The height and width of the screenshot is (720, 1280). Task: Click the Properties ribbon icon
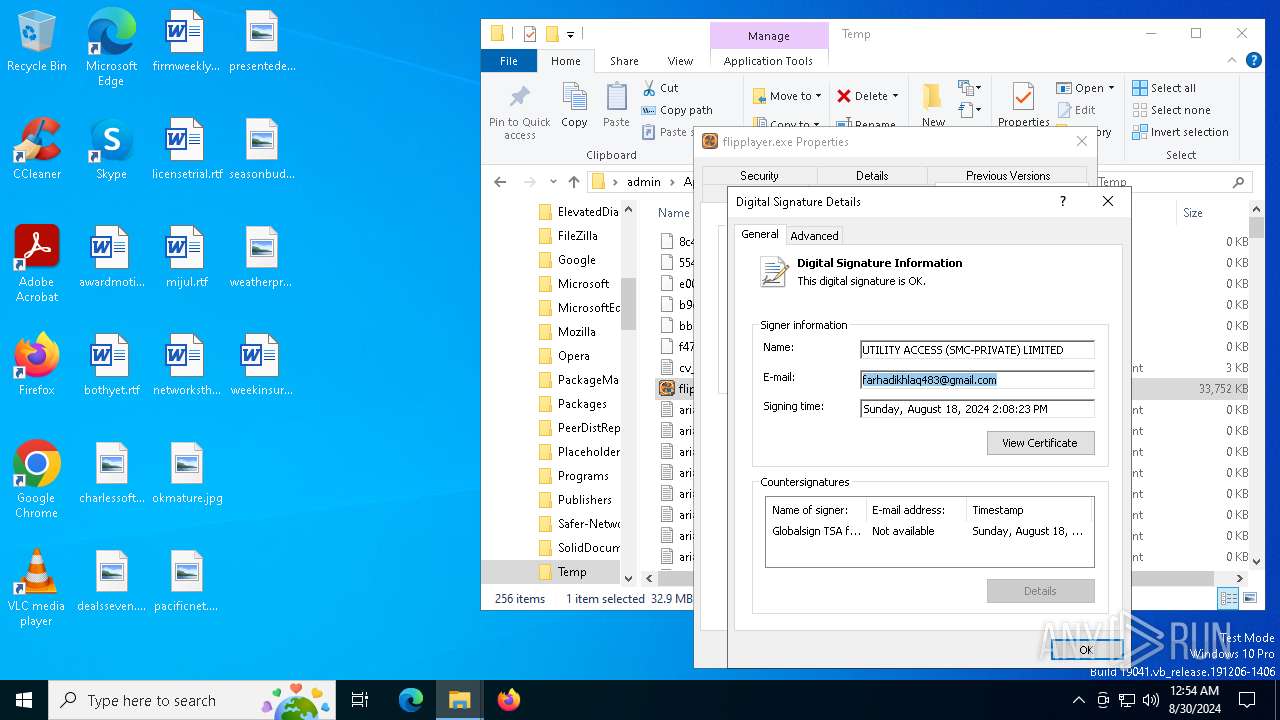(1023, 105)
